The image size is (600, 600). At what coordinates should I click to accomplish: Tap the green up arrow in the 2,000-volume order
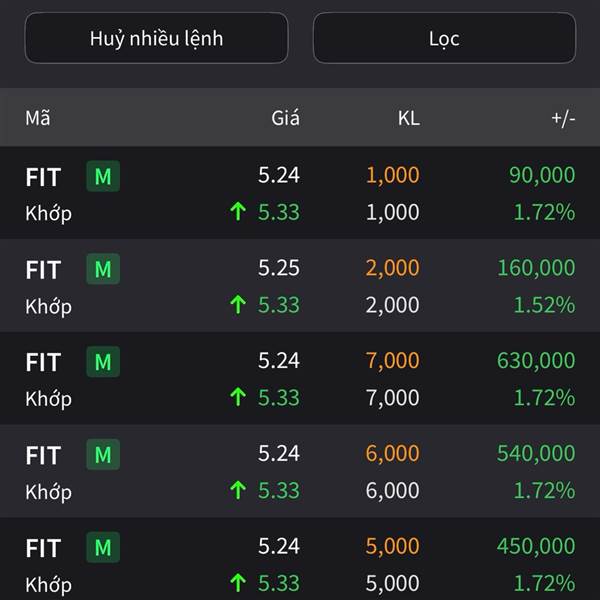(238, 305)
